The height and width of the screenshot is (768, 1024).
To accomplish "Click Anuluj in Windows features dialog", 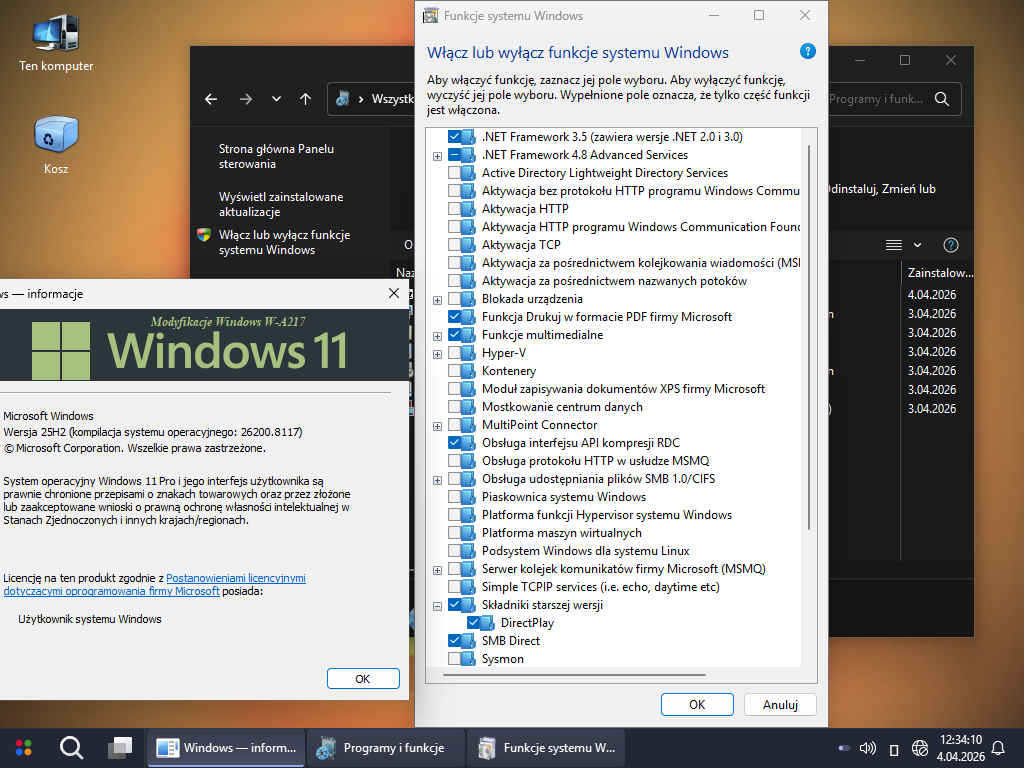I will click(779, 704).
